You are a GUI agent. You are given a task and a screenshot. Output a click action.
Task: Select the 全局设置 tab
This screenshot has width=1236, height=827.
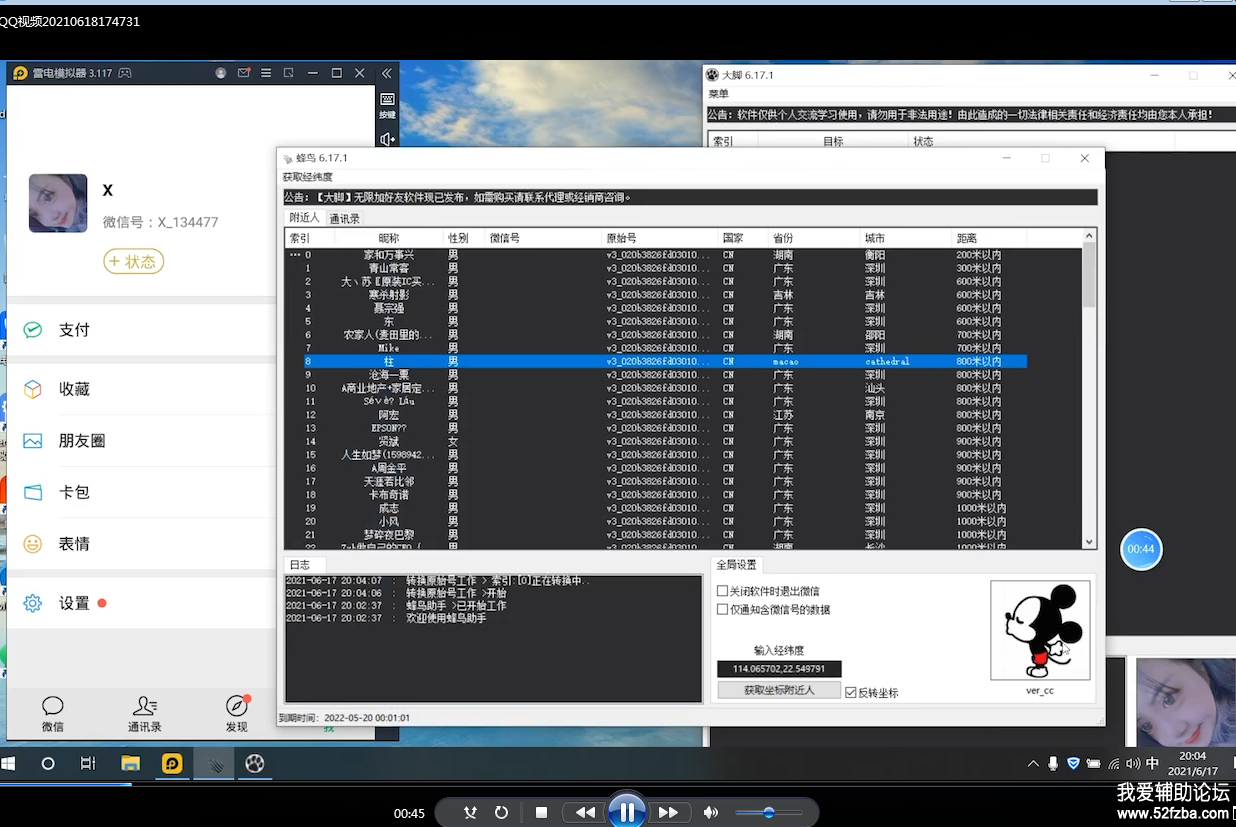[x=736, y=565]
